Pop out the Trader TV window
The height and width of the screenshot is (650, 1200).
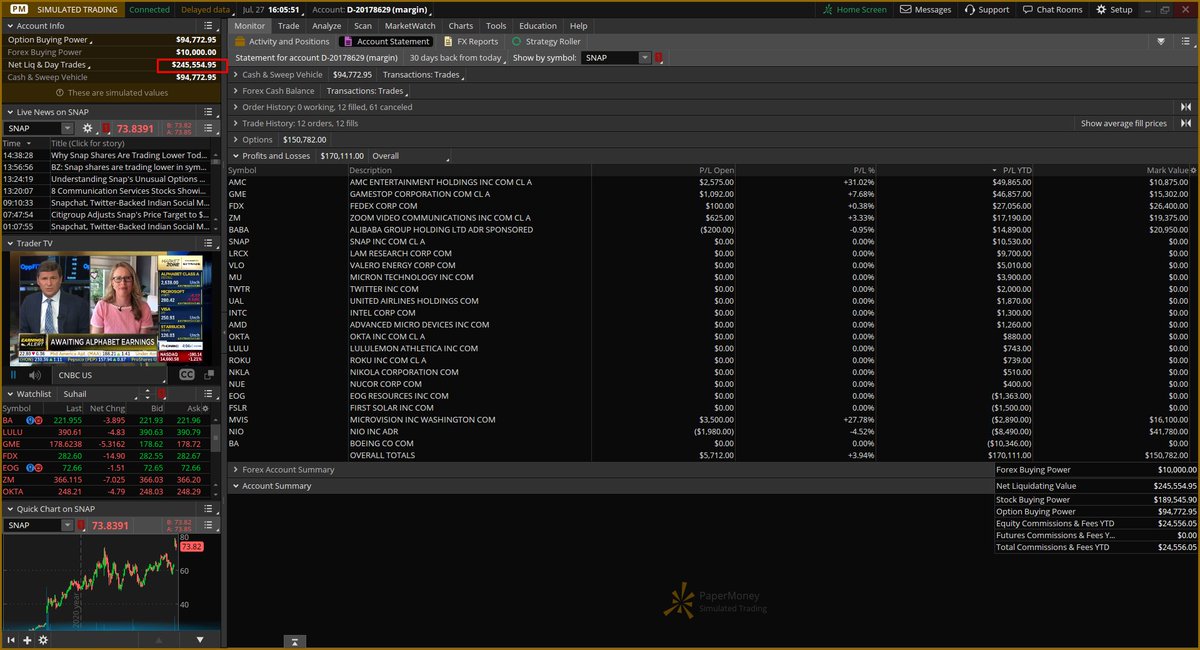[209, 375]
